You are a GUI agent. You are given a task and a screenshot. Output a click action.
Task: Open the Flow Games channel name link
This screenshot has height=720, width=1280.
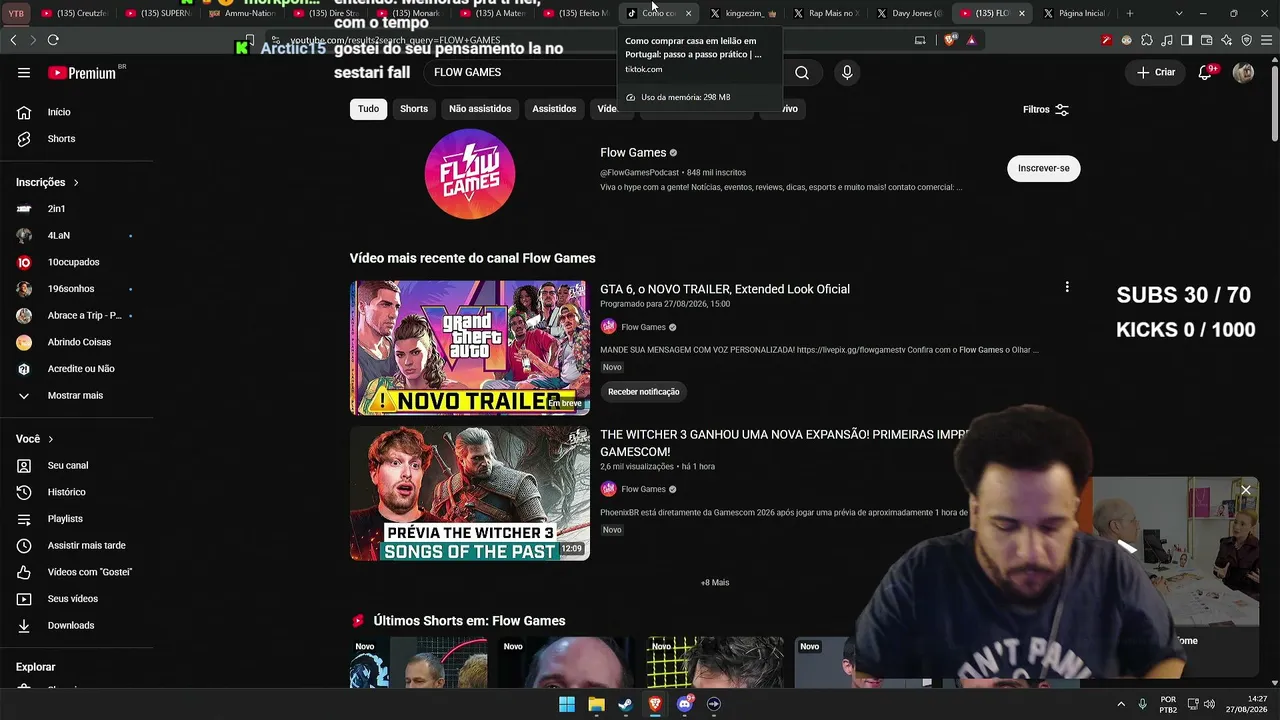(633, 153)
